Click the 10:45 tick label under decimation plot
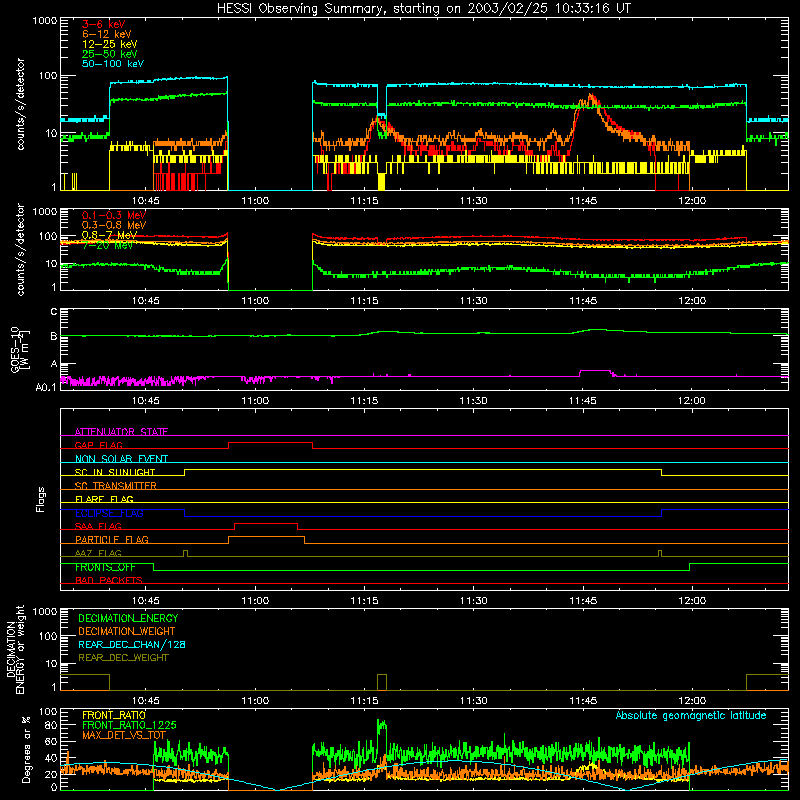Image resolution: width=800 pixels, height=800 pixels. [145, 701]
